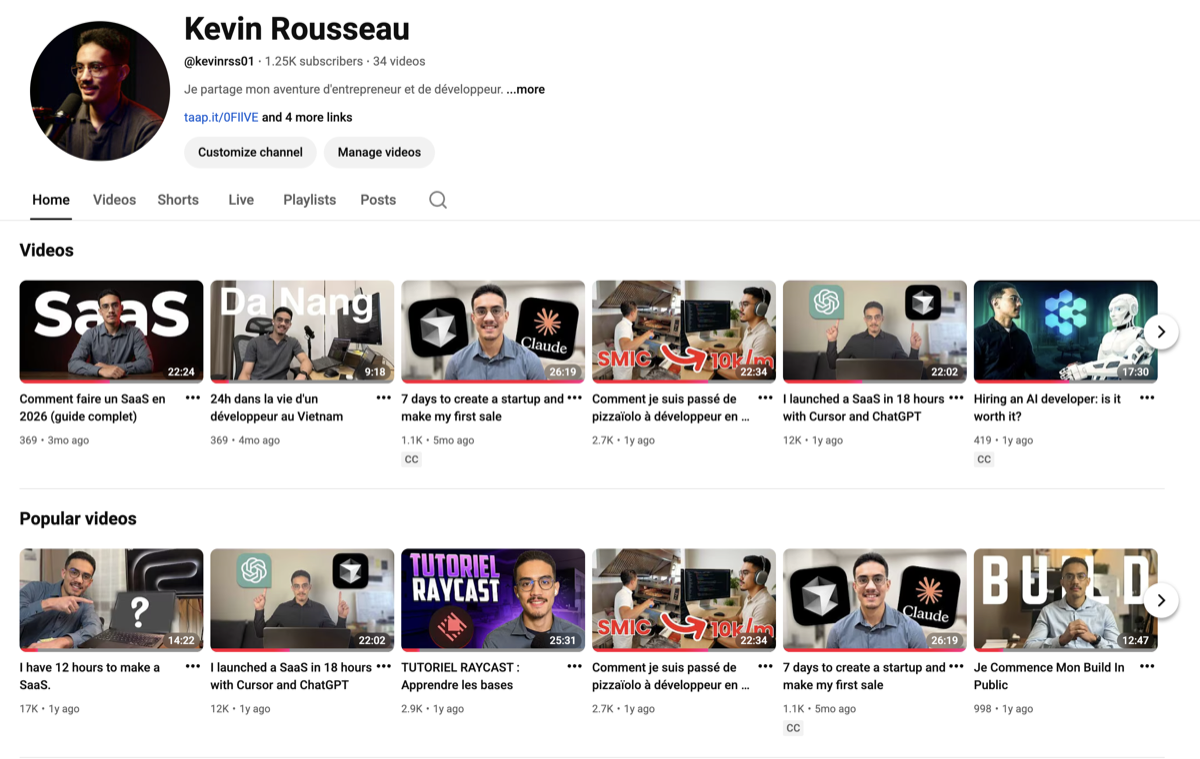This screenshot has width=1200, height=759.
Task: Open three-dot menu for 'Hiring an AI developer' video
Action: coord(1147,398)
